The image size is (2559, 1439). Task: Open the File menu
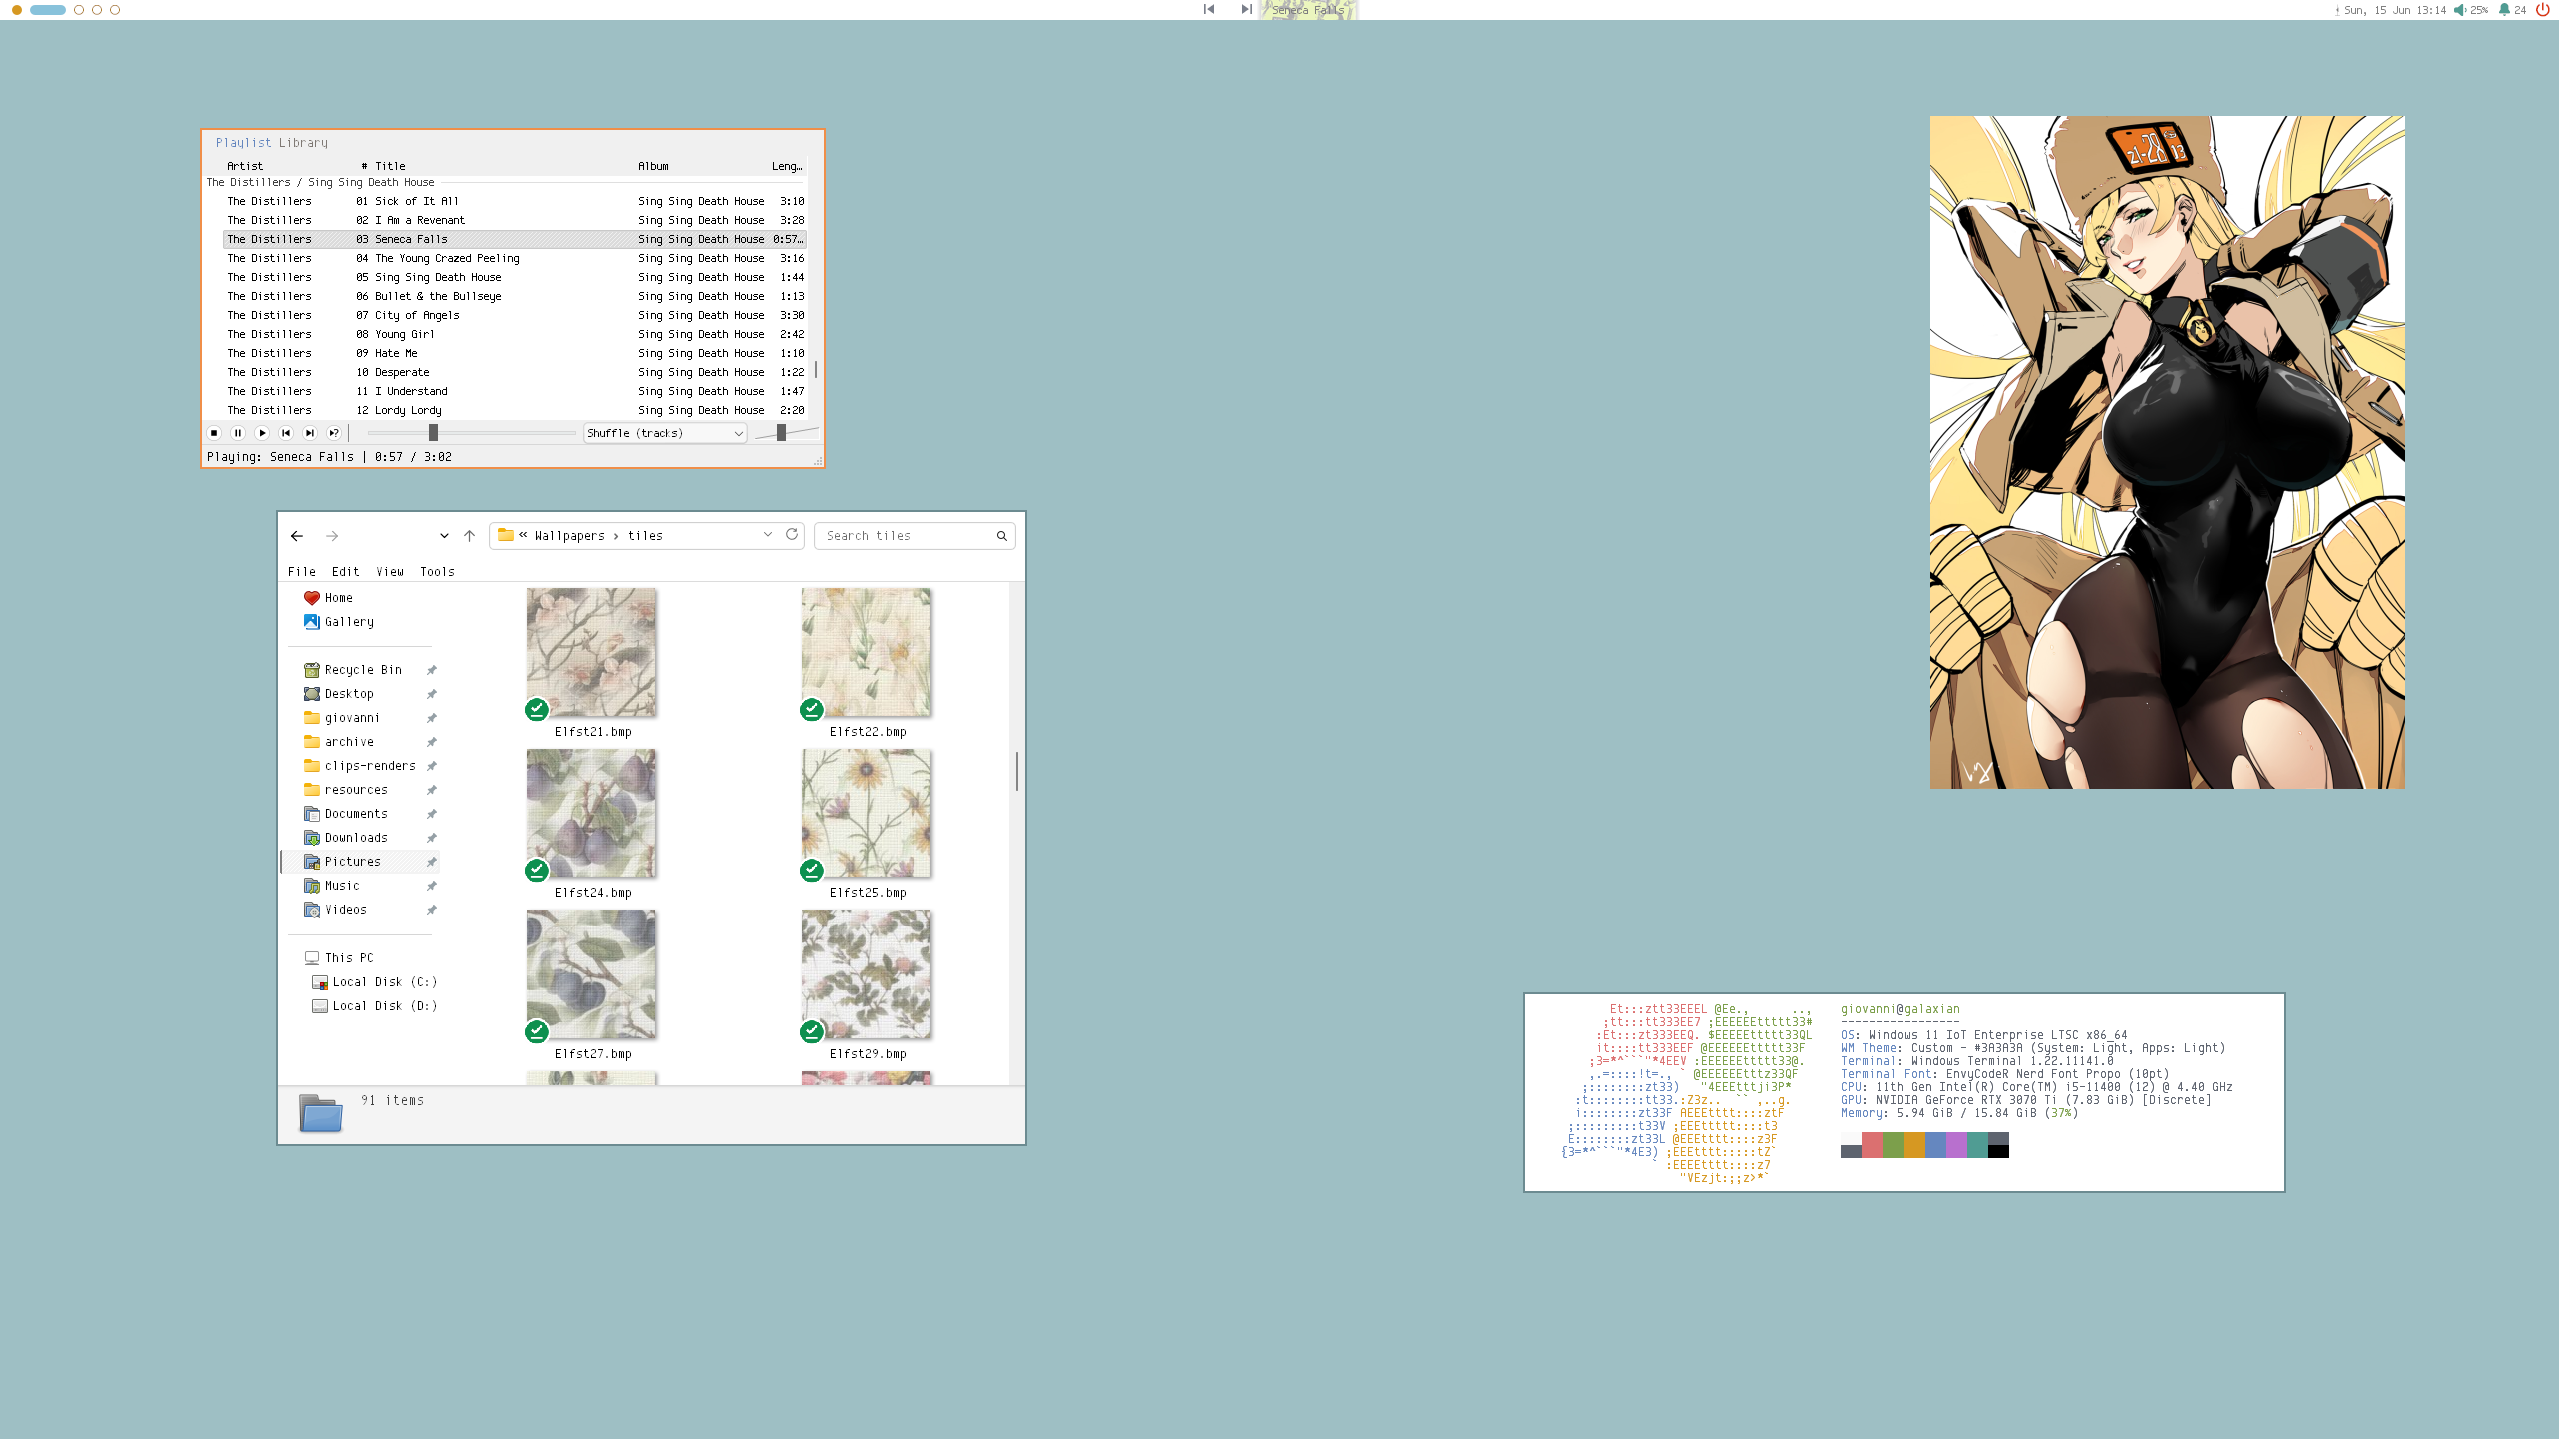(x=302, y=572)
